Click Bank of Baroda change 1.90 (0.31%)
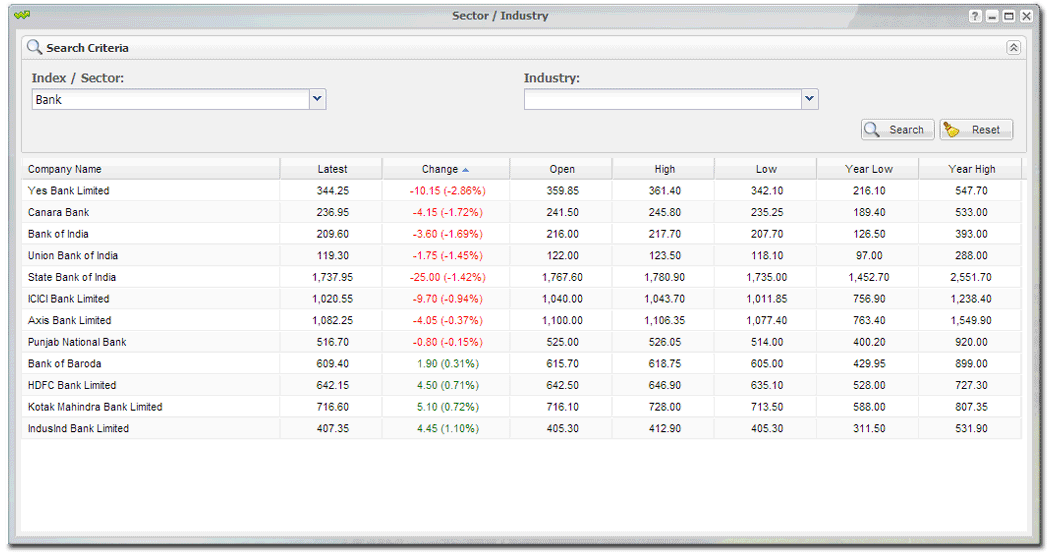Image resolution: width=1055 pixels, height=555 pixels. (x=447, y=364)
